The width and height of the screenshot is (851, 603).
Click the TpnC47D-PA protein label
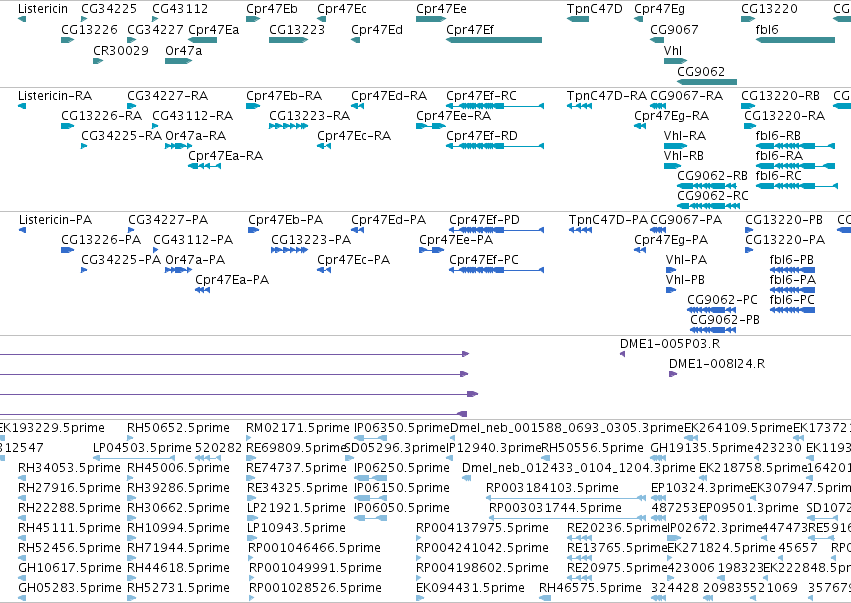tap(608, 220)
